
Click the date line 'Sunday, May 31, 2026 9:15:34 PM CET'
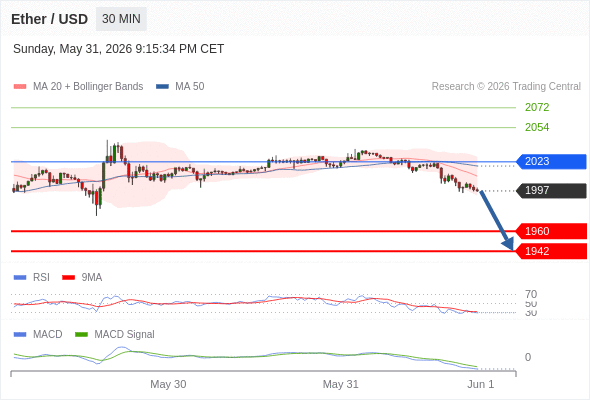tap(119, 49)
